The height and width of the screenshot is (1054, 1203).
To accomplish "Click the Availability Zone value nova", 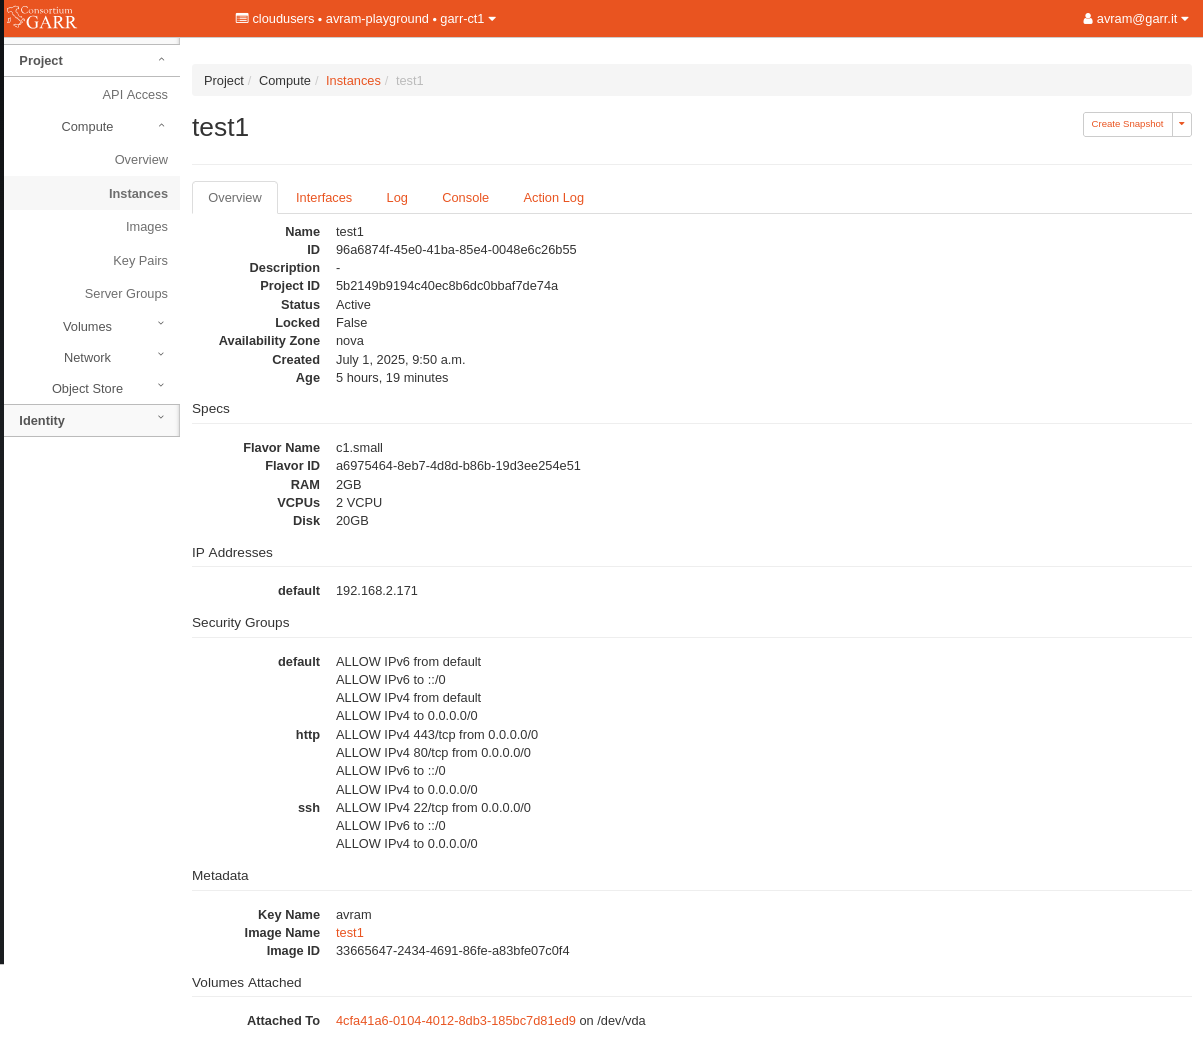I will tap(350, 341).
